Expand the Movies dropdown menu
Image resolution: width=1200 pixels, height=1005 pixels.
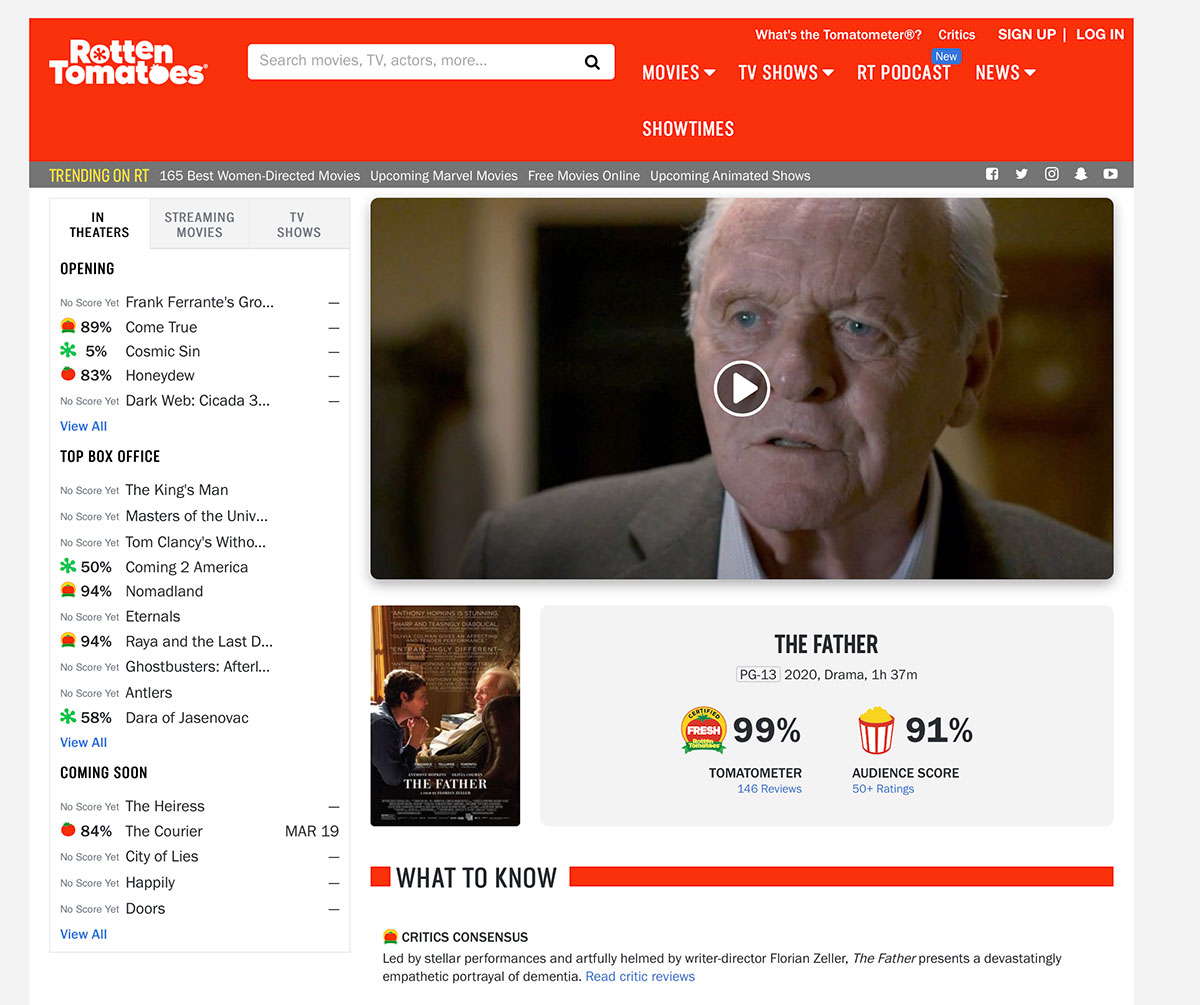[x=679, y=72]
